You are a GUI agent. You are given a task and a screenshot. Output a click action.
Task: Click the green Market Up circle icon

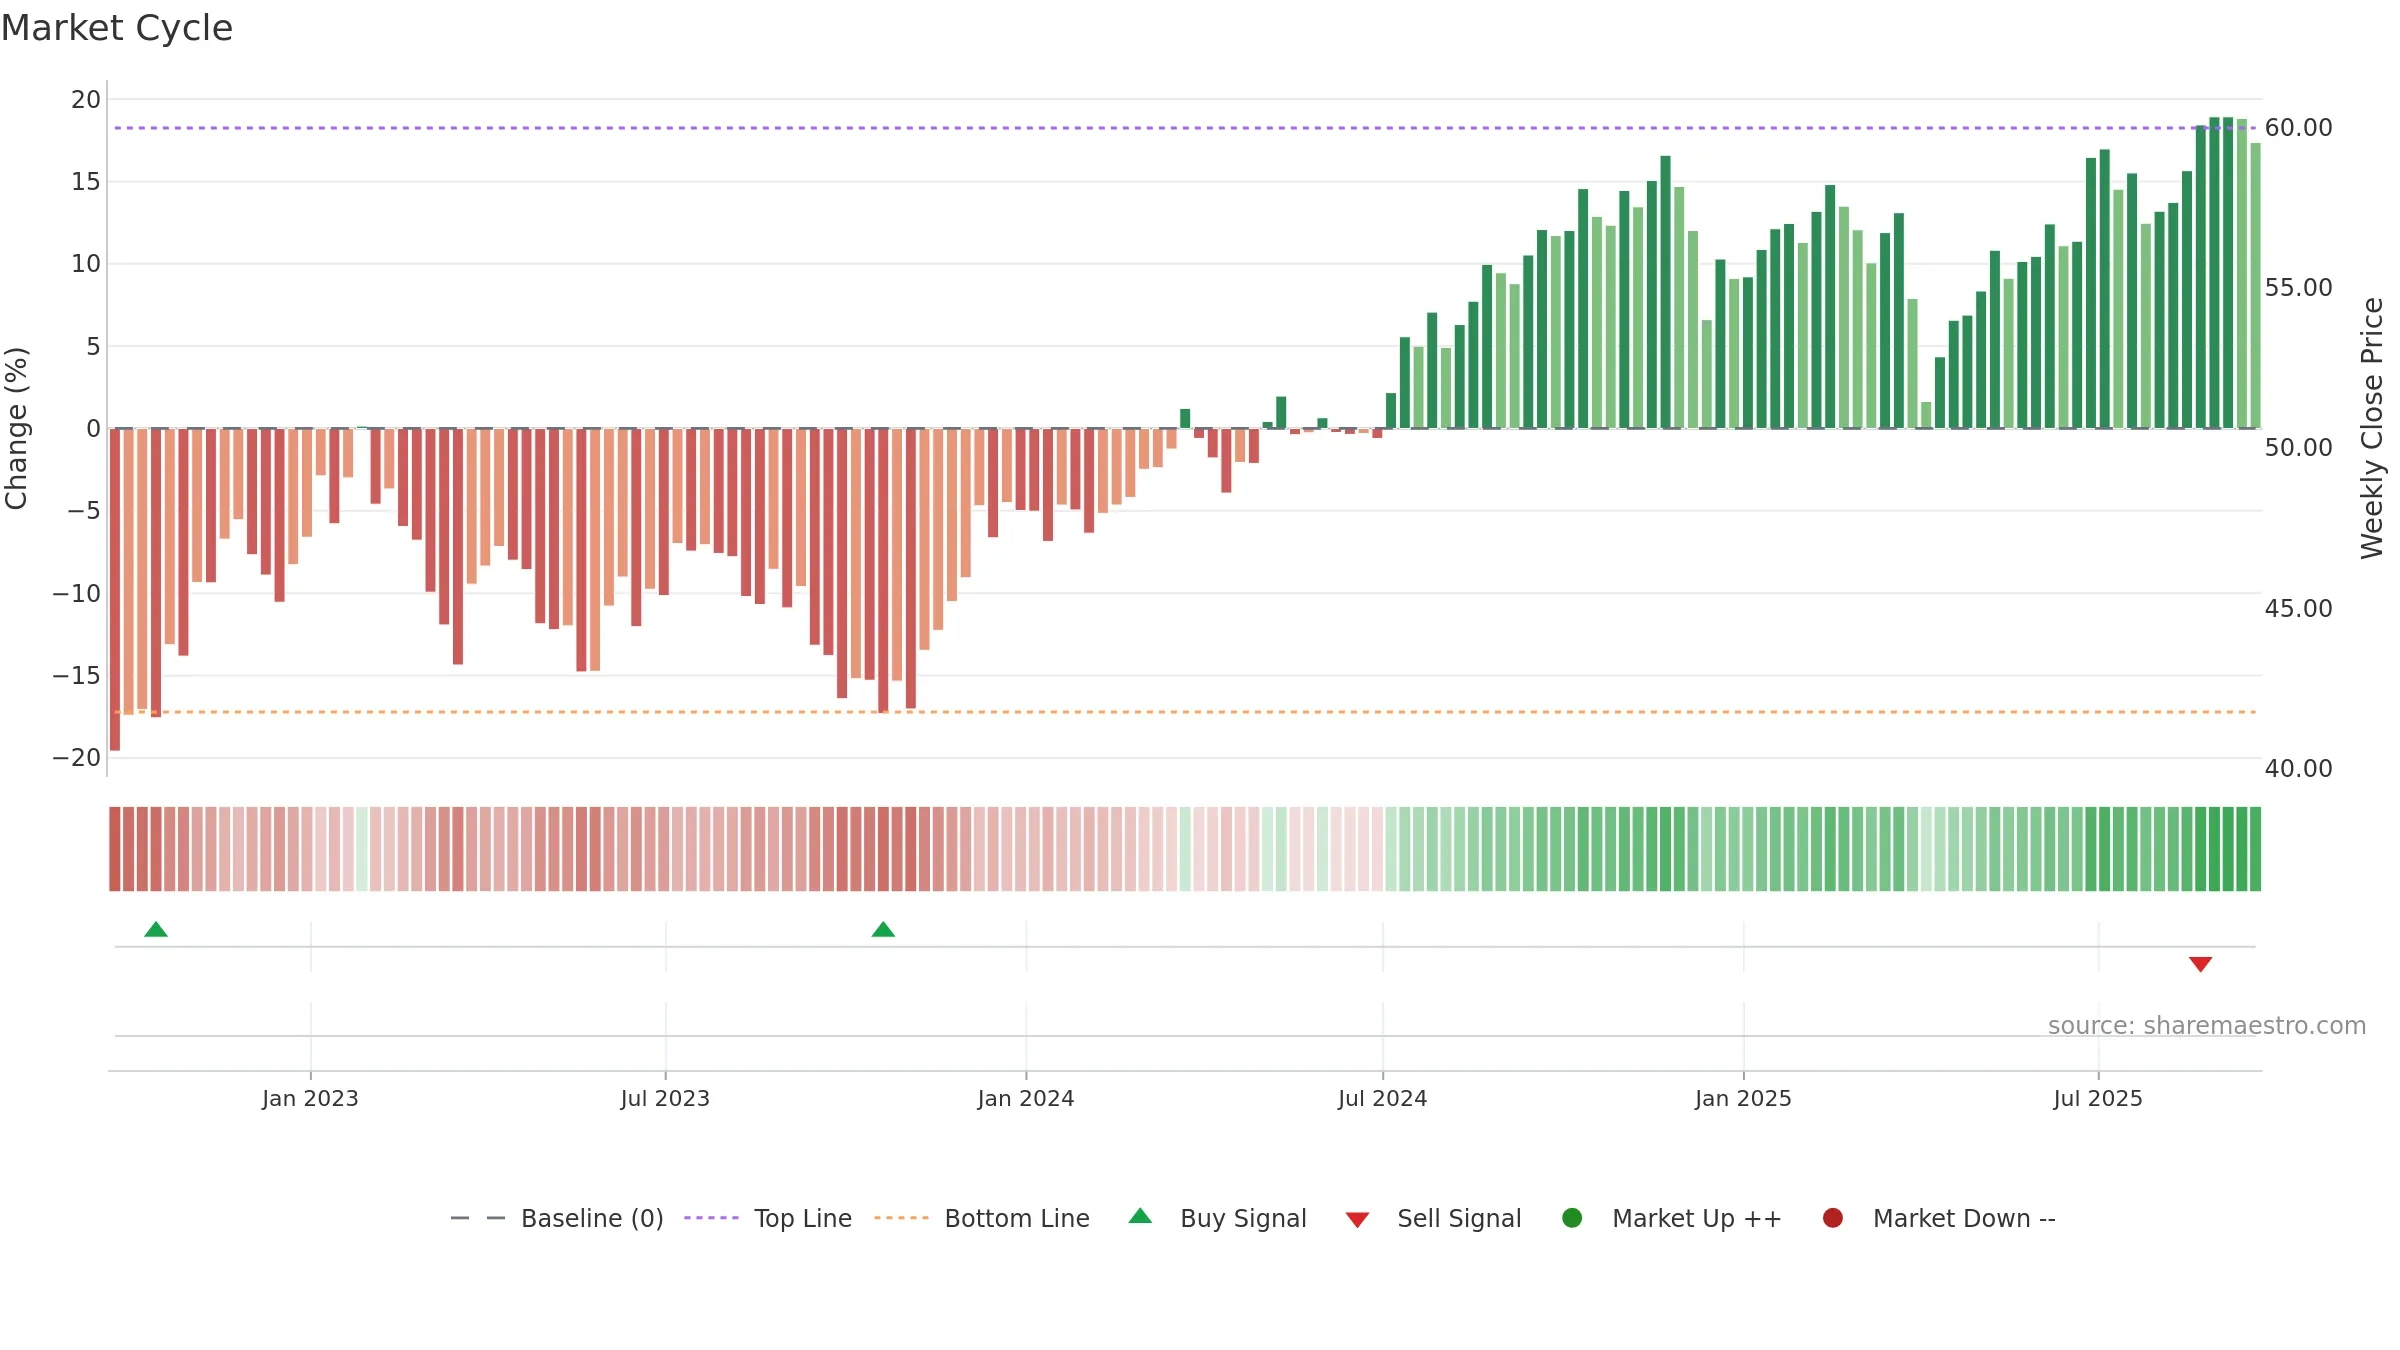(x=1572, y=1218)
